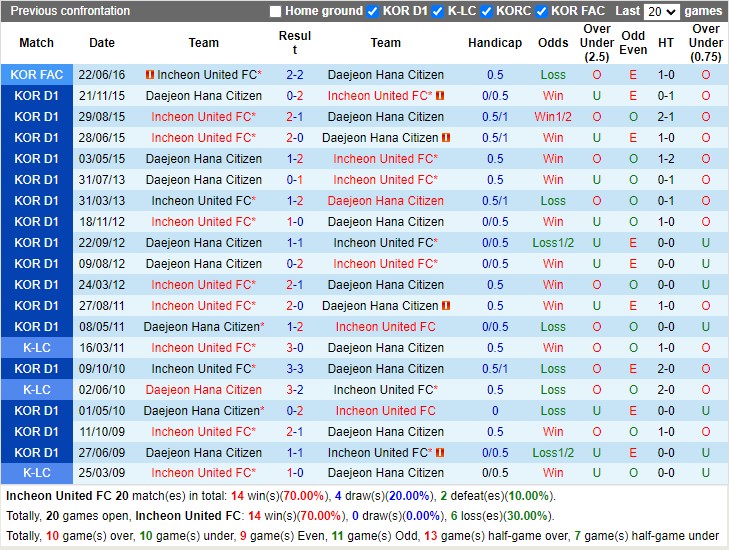Image resolution: width=729 pixels, height=550 pixels.
Task: Click the Handicap column header
Action: [495, 43]
